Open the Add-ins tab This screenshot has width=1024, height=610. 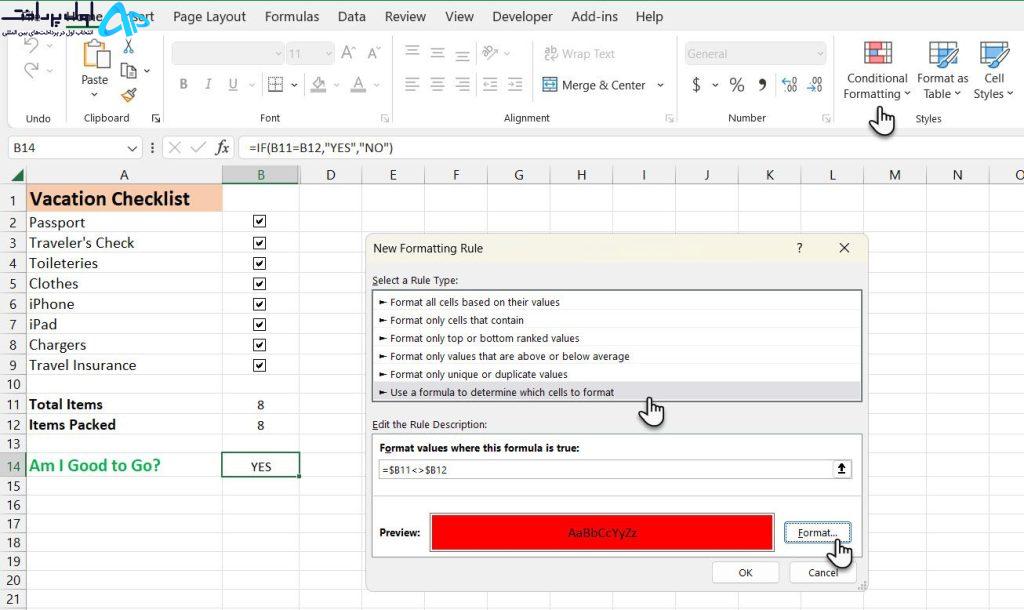(x=594, y=16)
